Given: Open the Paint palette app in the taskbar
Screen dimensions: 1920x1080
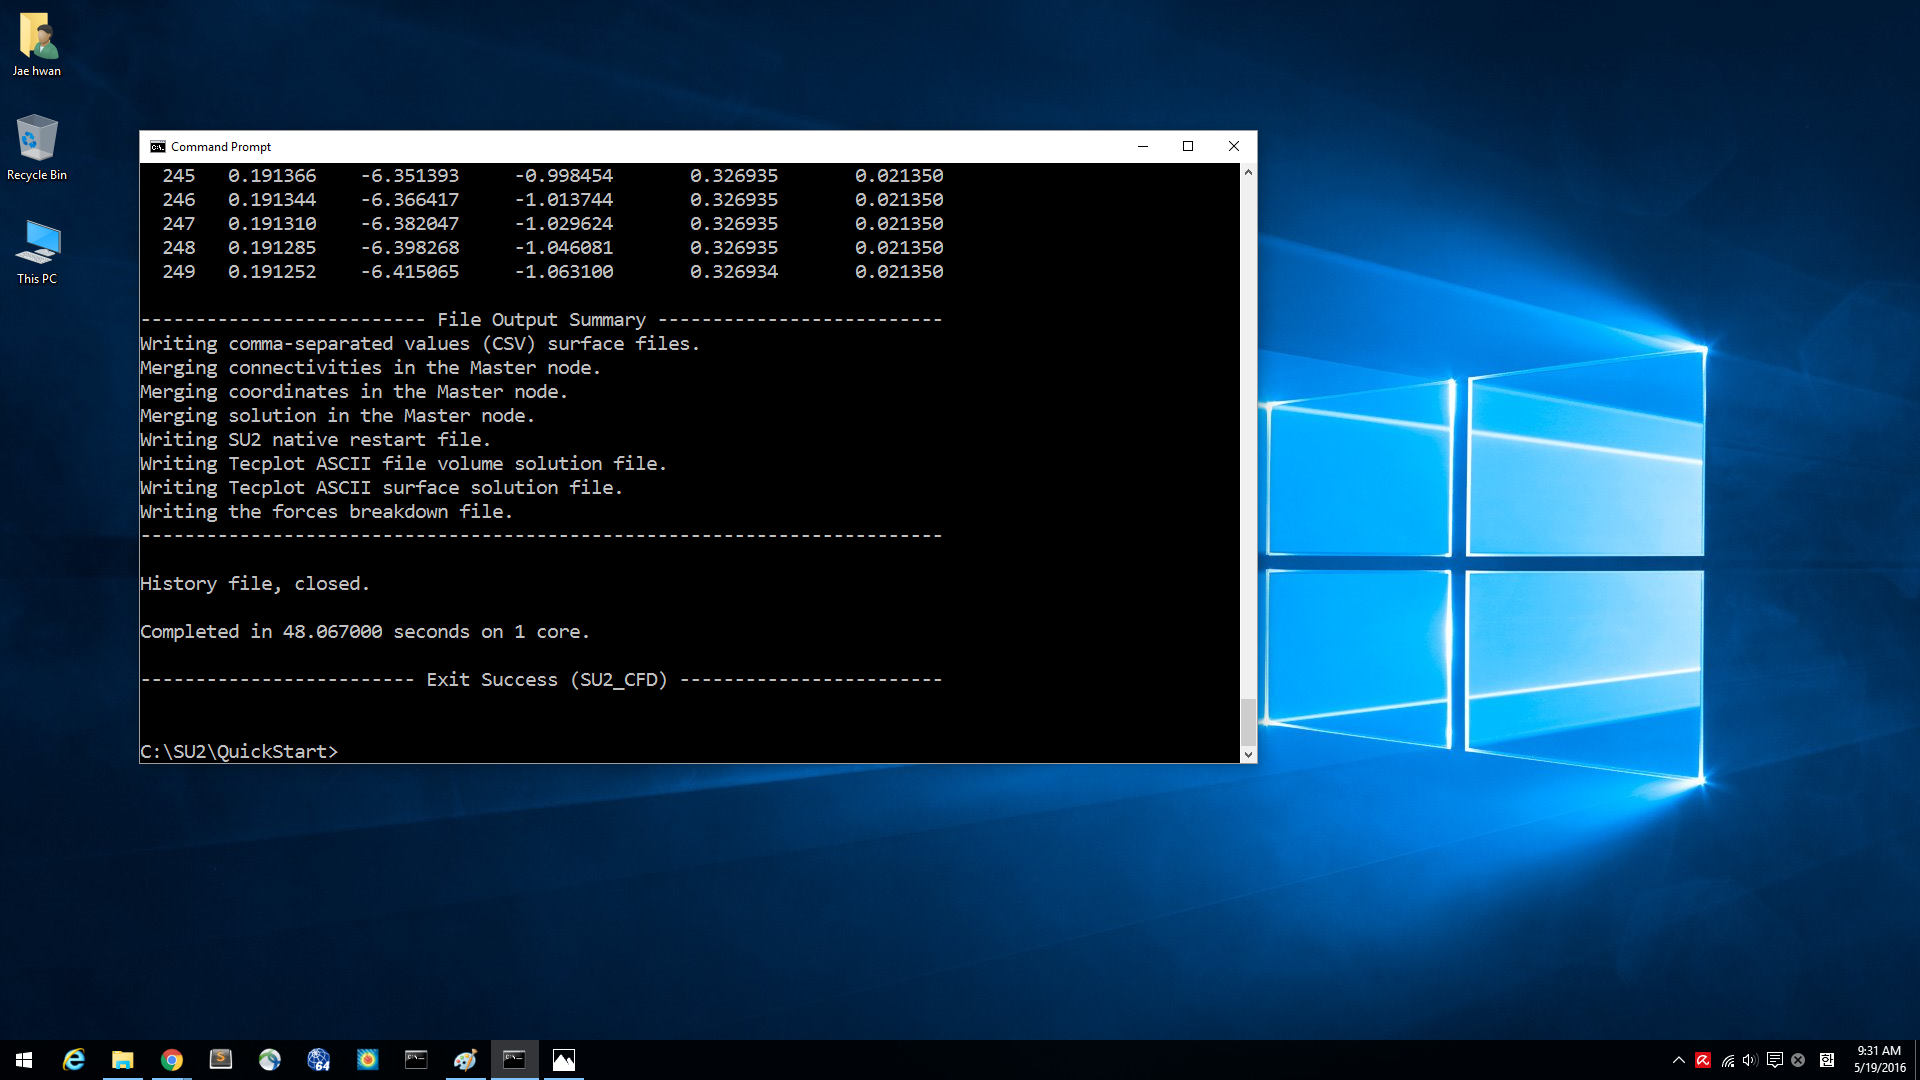Looking at the screenshot, I should [x=465, y=1060].
